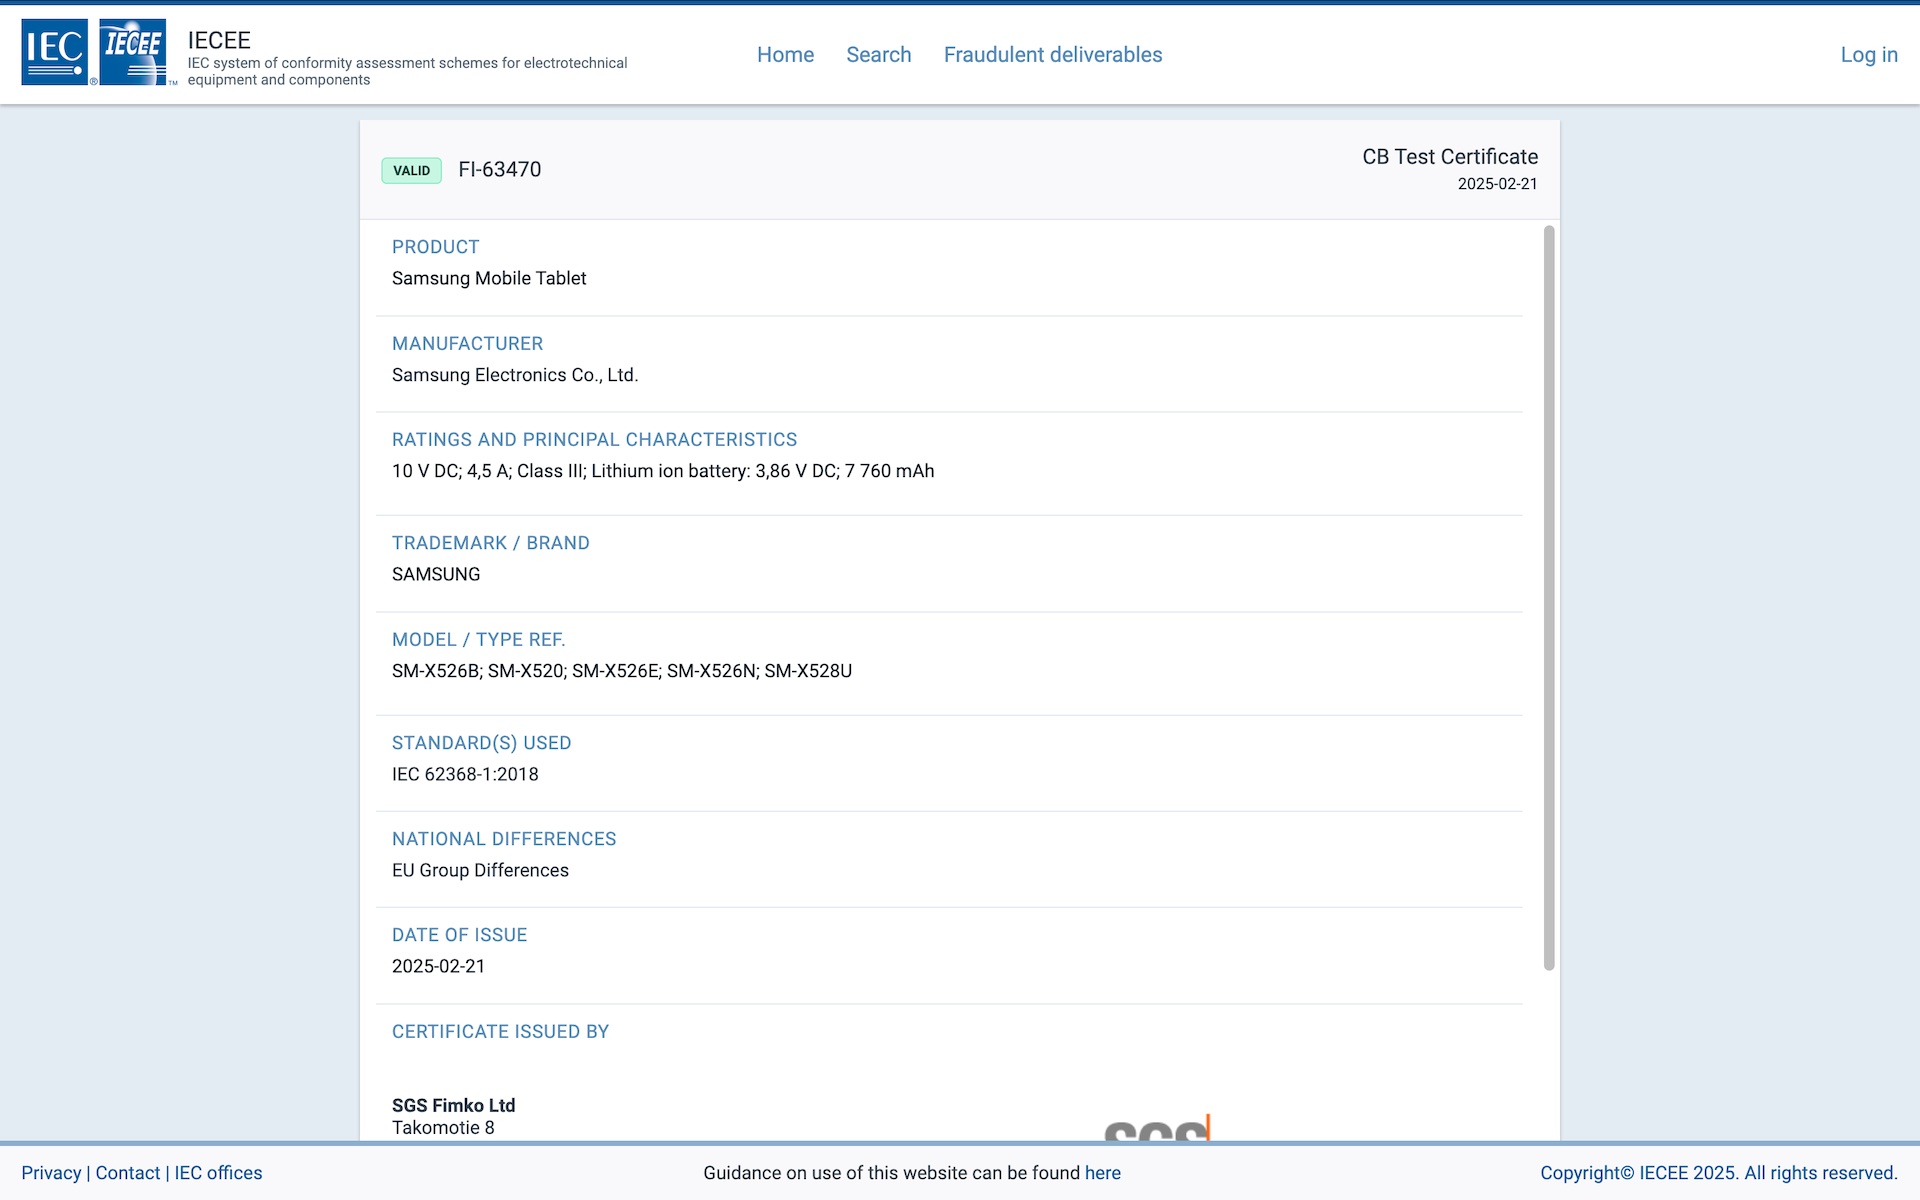This screenshot has width=1920, height=1200.
Task: Open the Search menu item
Action: (878, 55)
